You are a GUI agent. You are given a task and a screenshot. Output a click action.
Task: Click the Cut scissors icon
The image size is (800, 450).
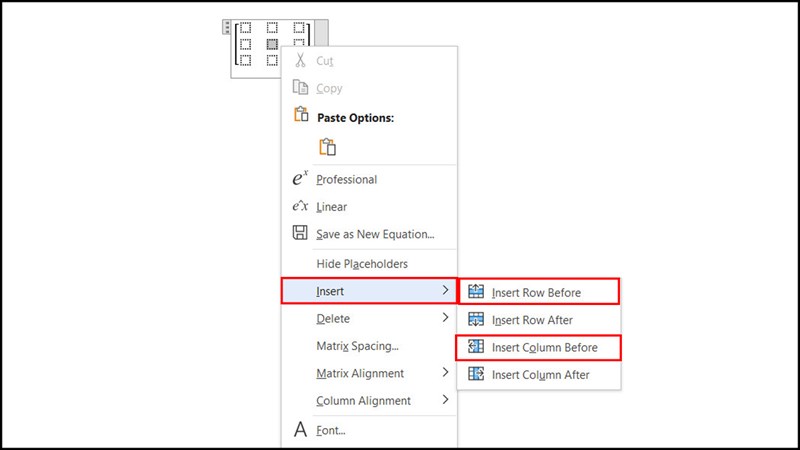click(x=299, y=60)
